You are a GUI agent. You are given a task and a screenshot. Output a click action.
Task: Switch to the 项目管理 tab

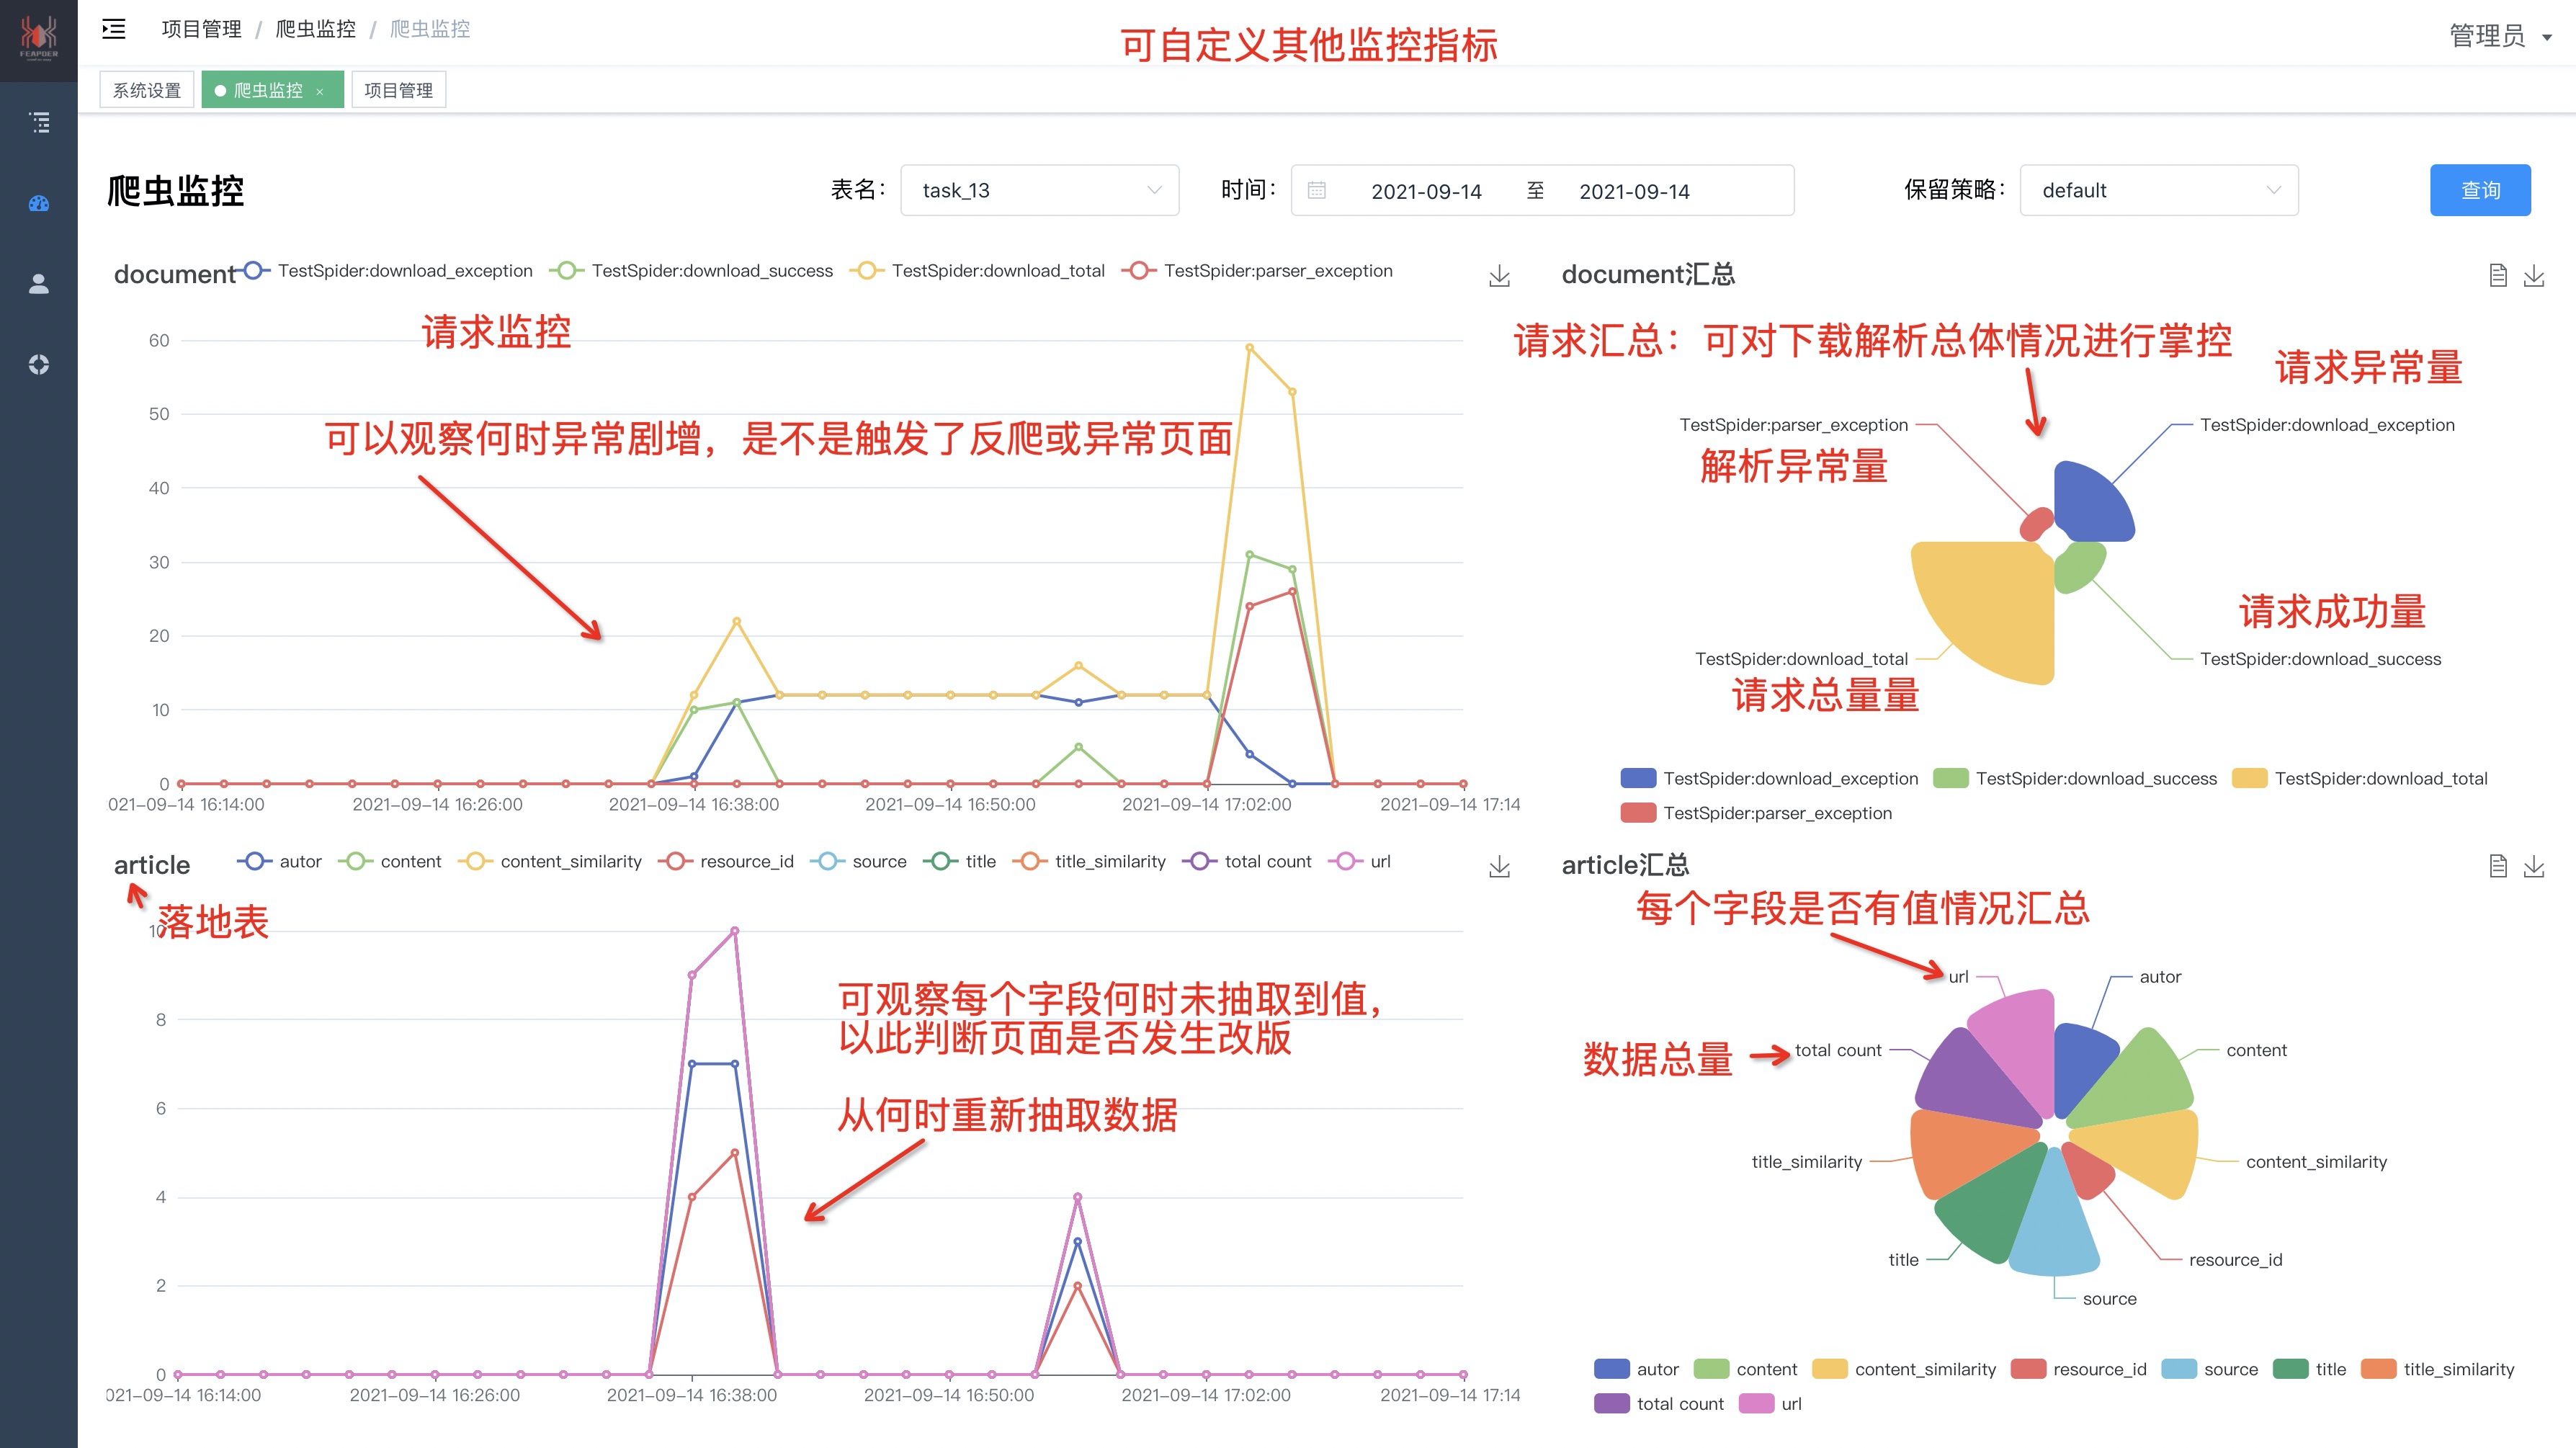pyautogui.click(x=398, y=89)
